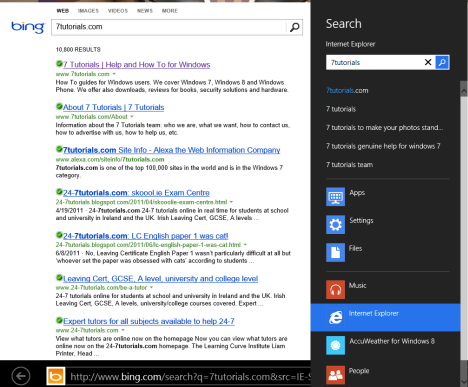Click the Bing logo
The width and height of the screenshot is (468, 387).
28,27
